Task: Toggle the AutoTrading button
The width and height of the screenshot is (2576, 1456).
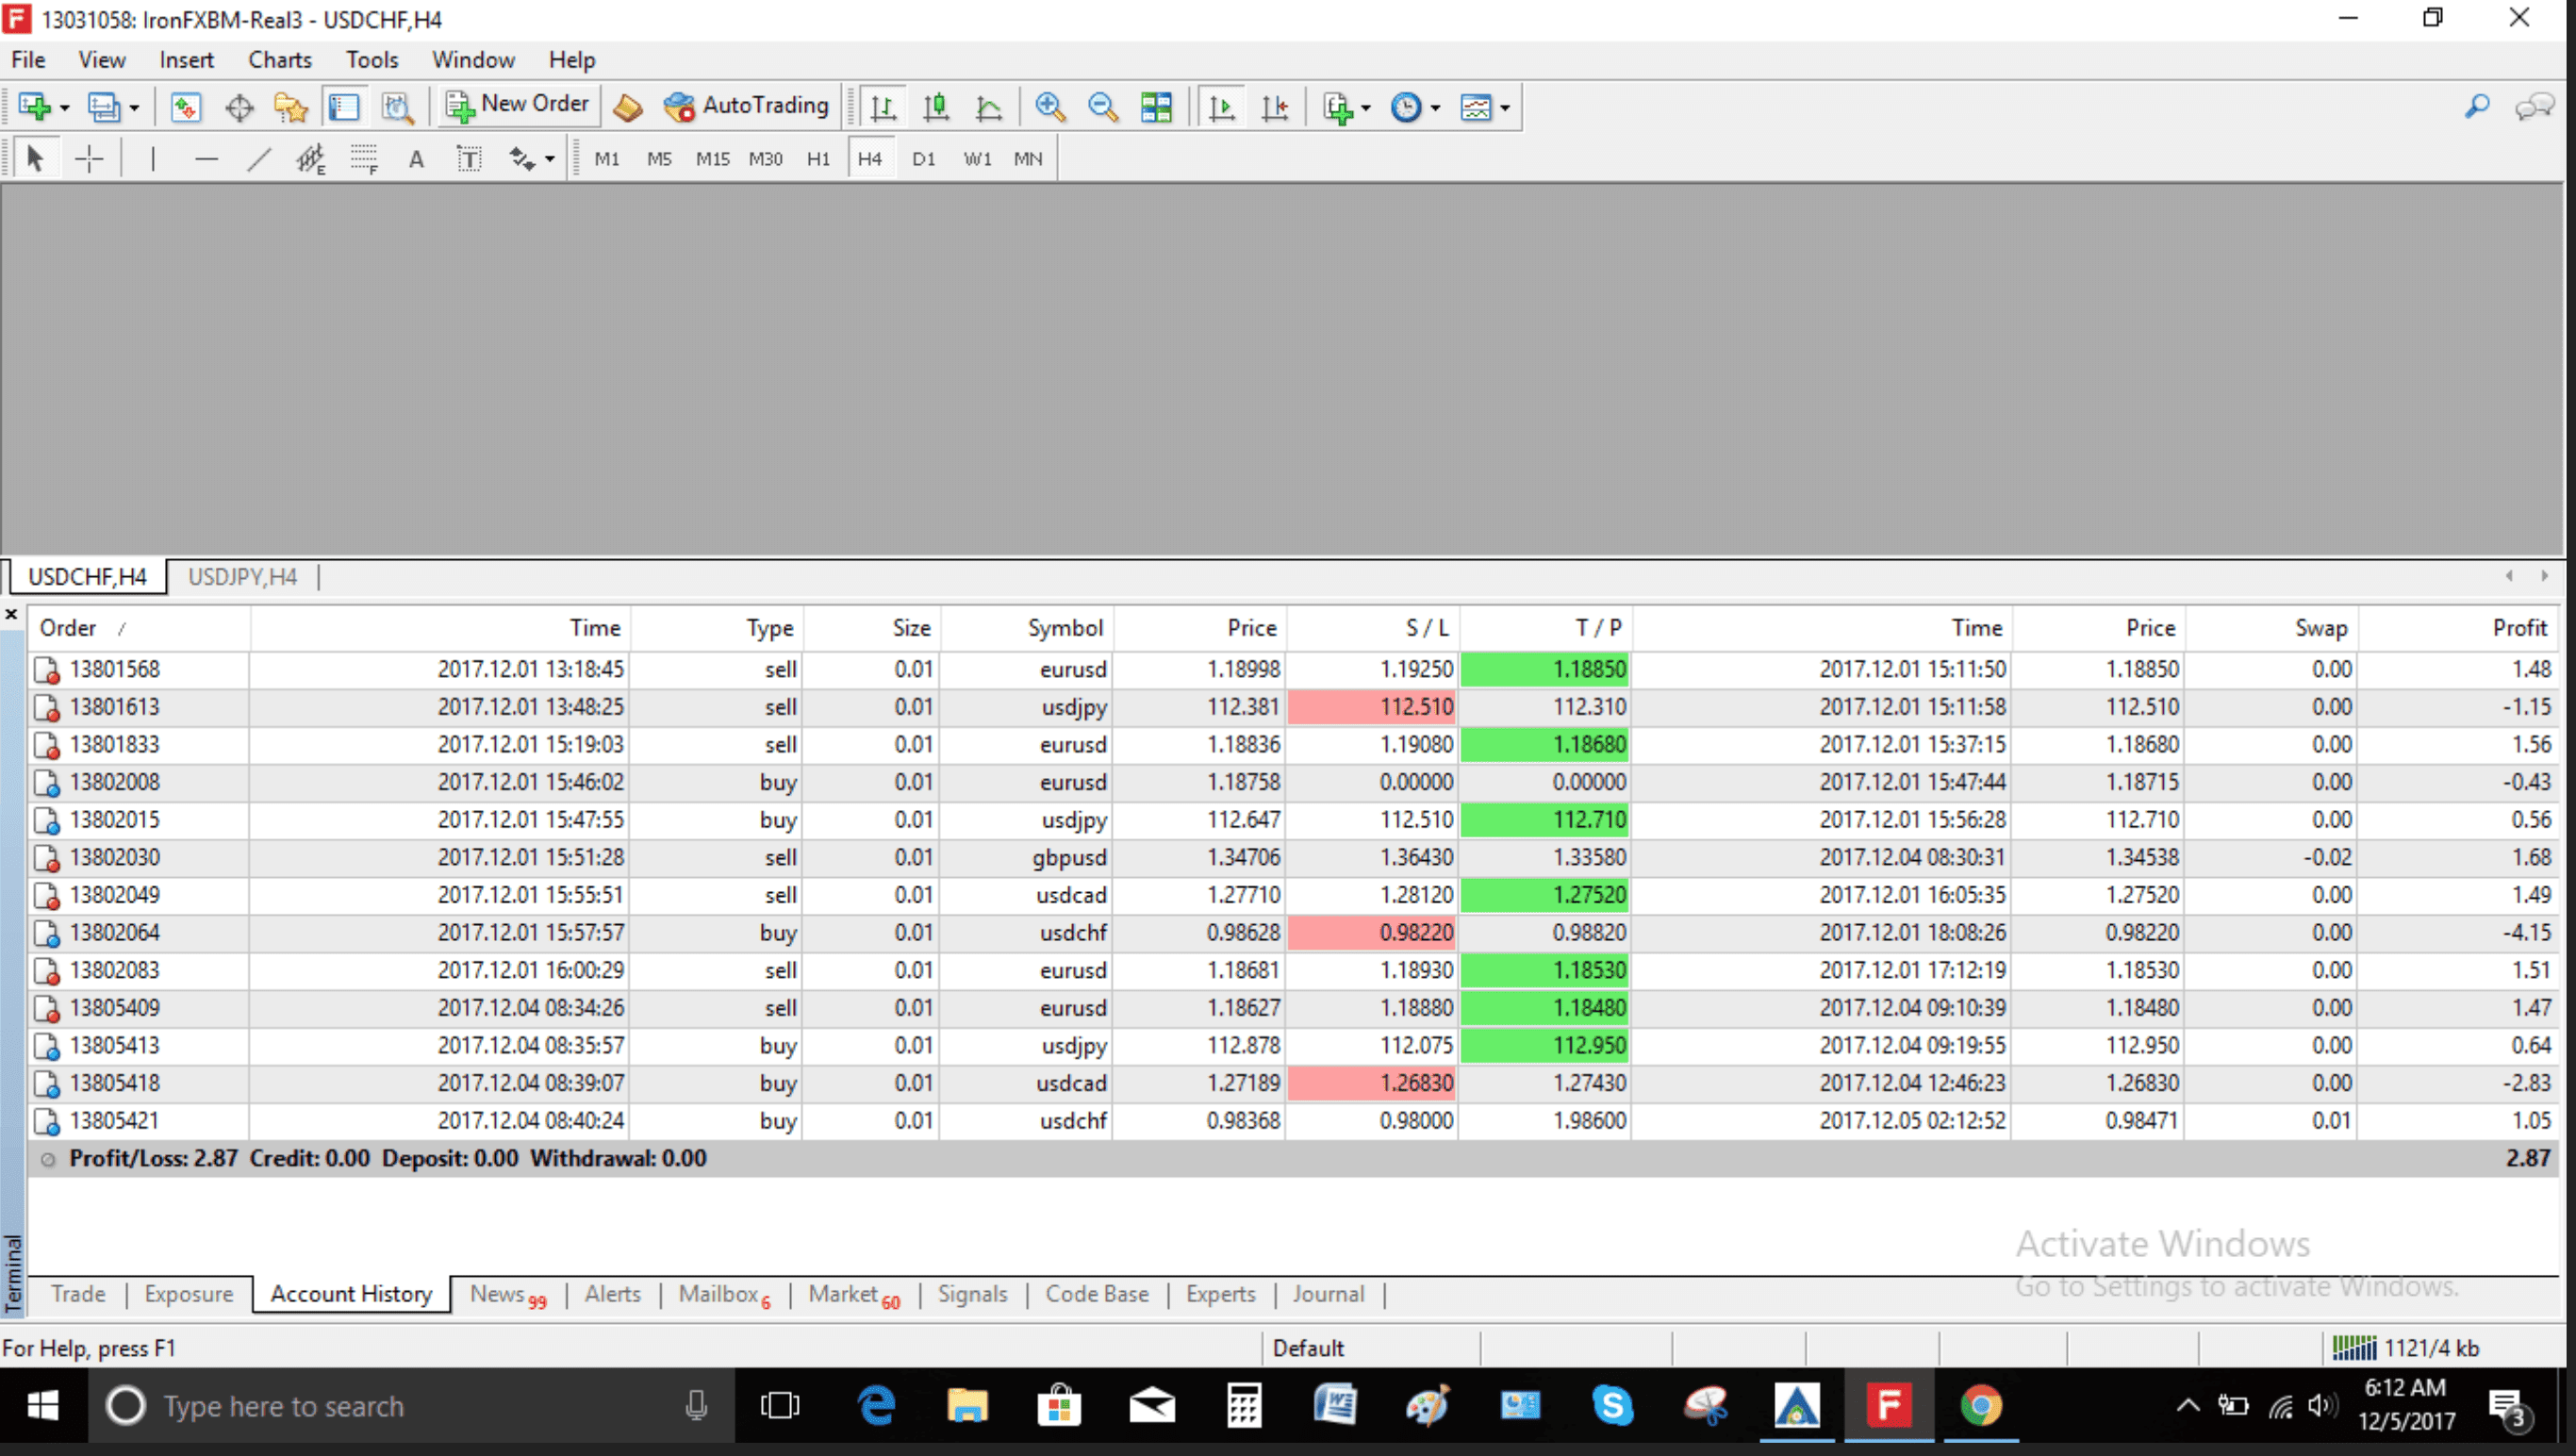Action: (x=747, y=105)
